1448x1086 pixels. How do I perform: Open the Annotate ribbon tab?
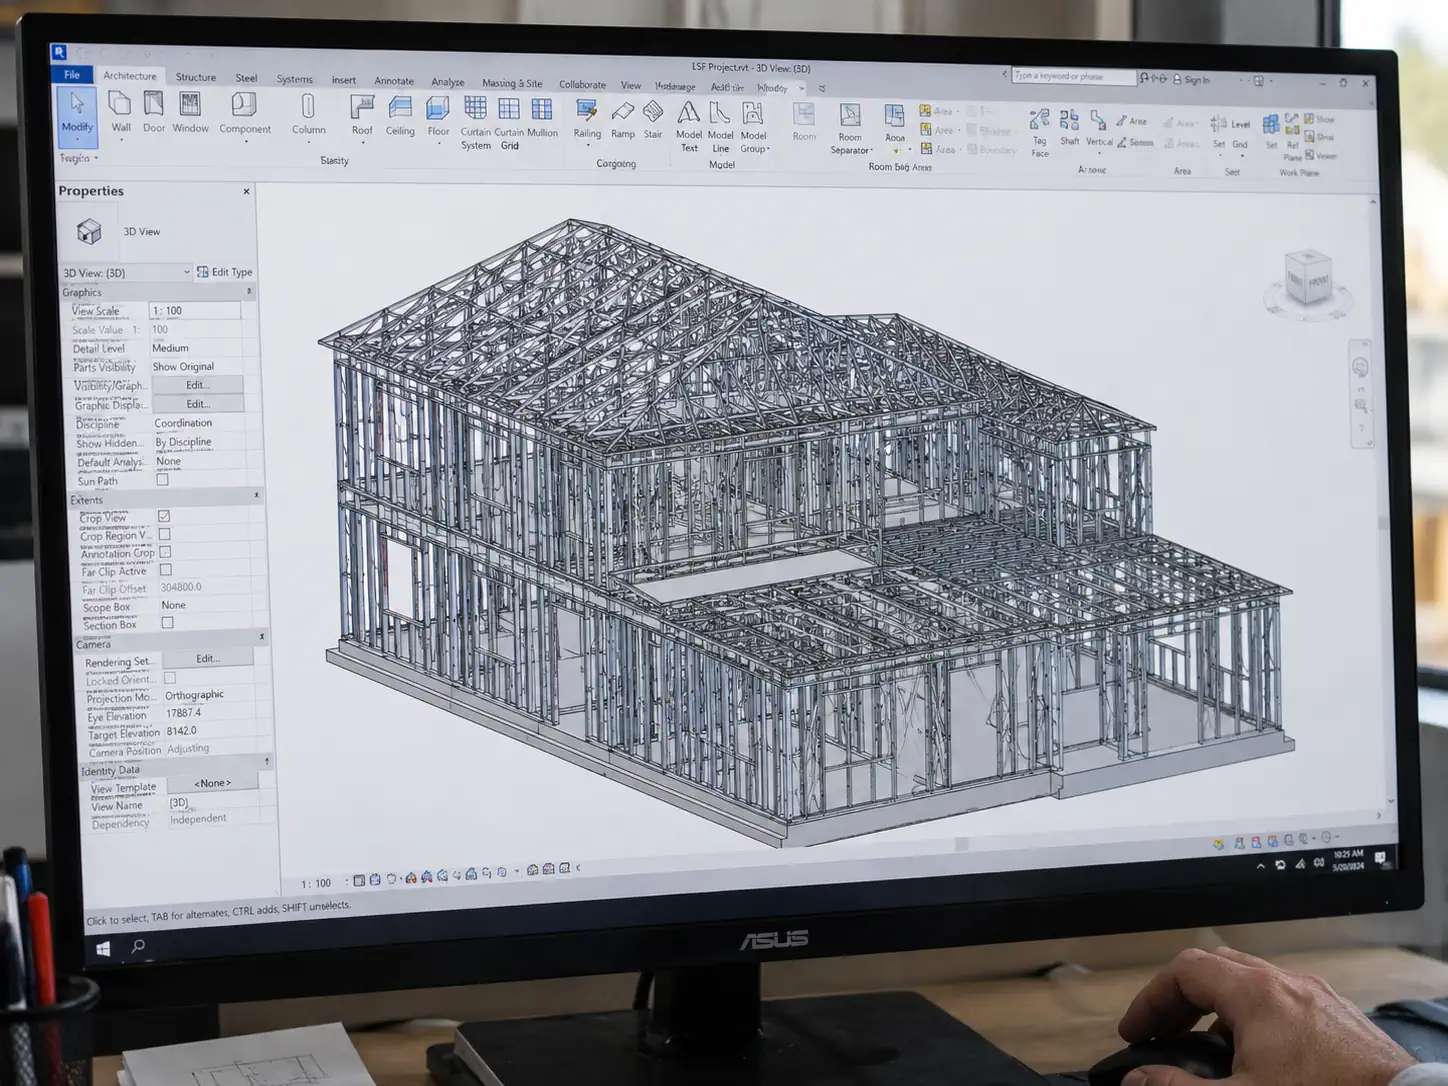pyautogui.click(x=394, y=81)
